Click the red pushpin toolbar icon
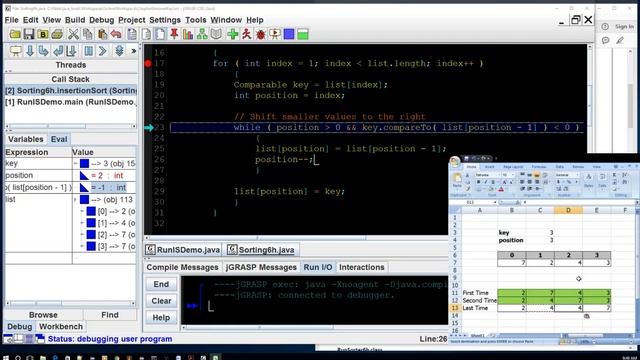This screenshot has width=640, height=360. (x=174, y=34)
